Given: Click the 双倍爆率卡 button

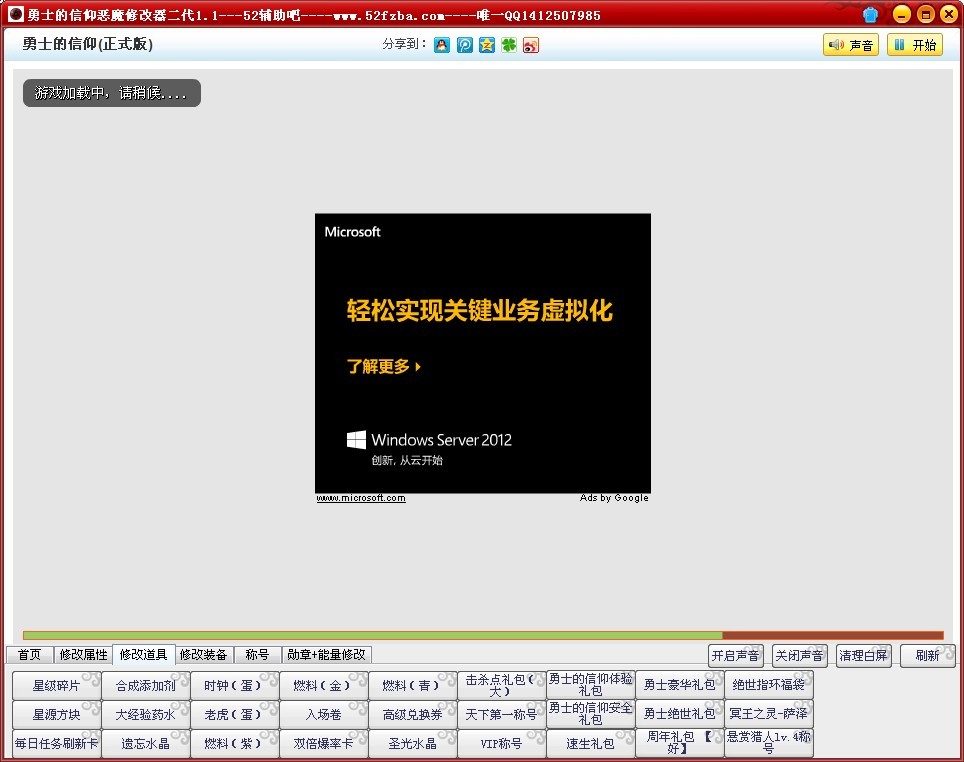Looking at the screenshot, I should (324, 743).
